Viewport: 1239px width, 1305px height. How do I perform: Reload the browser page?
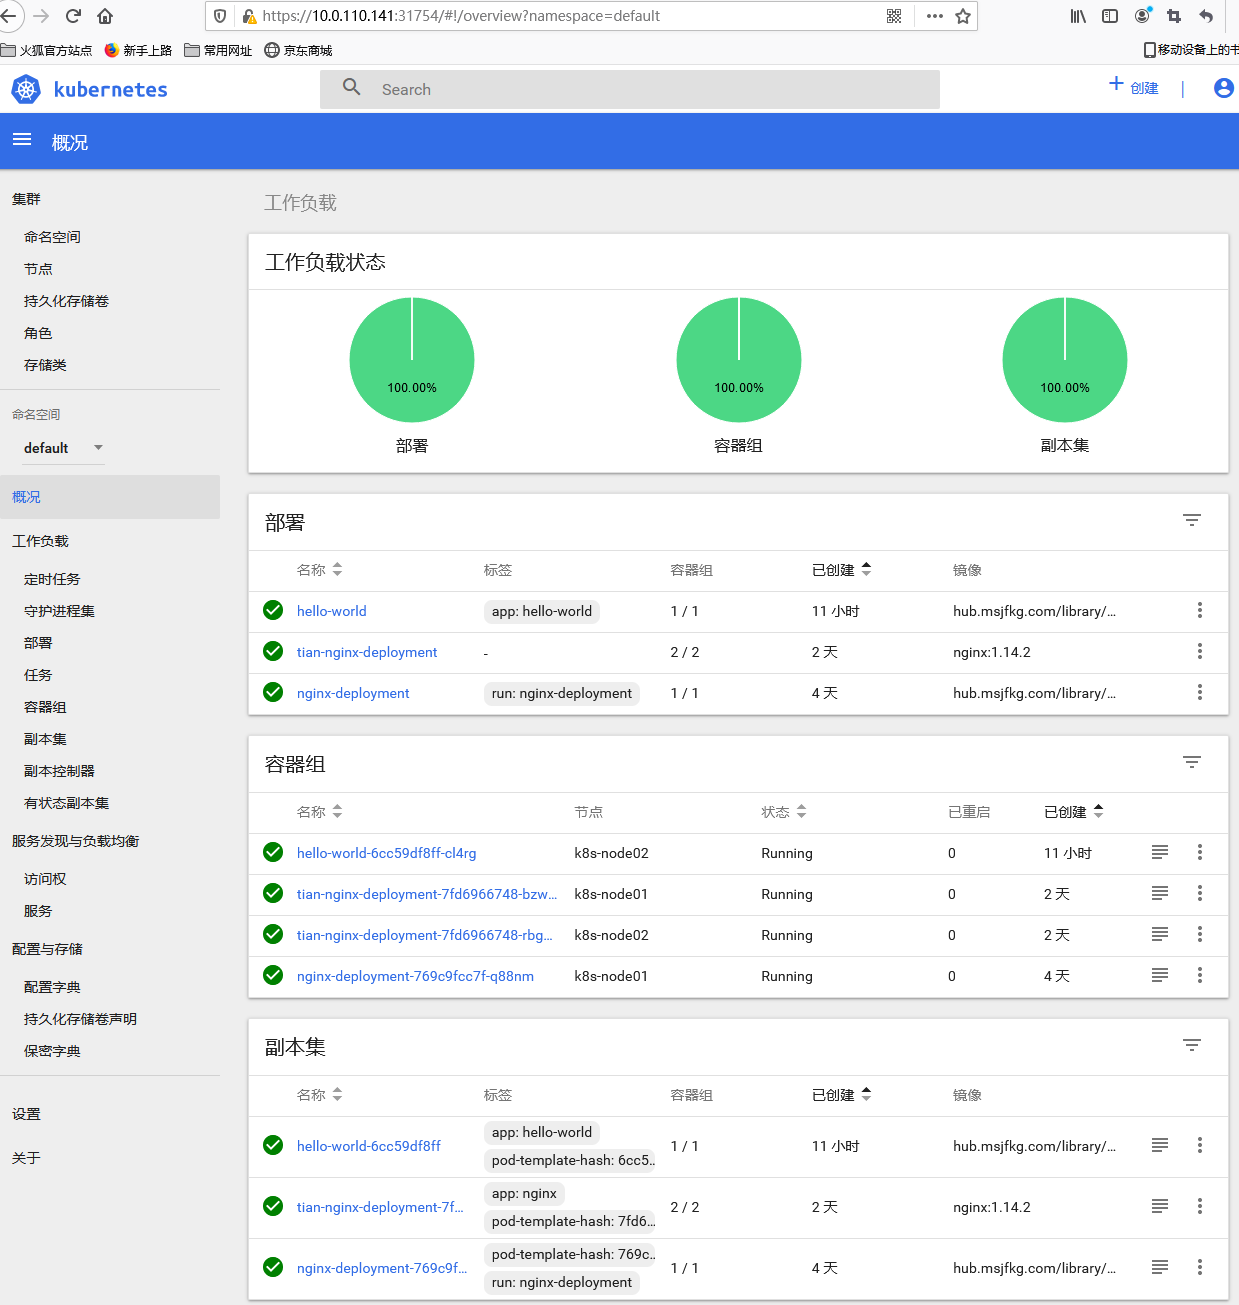pyautogui.click(x=73, y=16)
